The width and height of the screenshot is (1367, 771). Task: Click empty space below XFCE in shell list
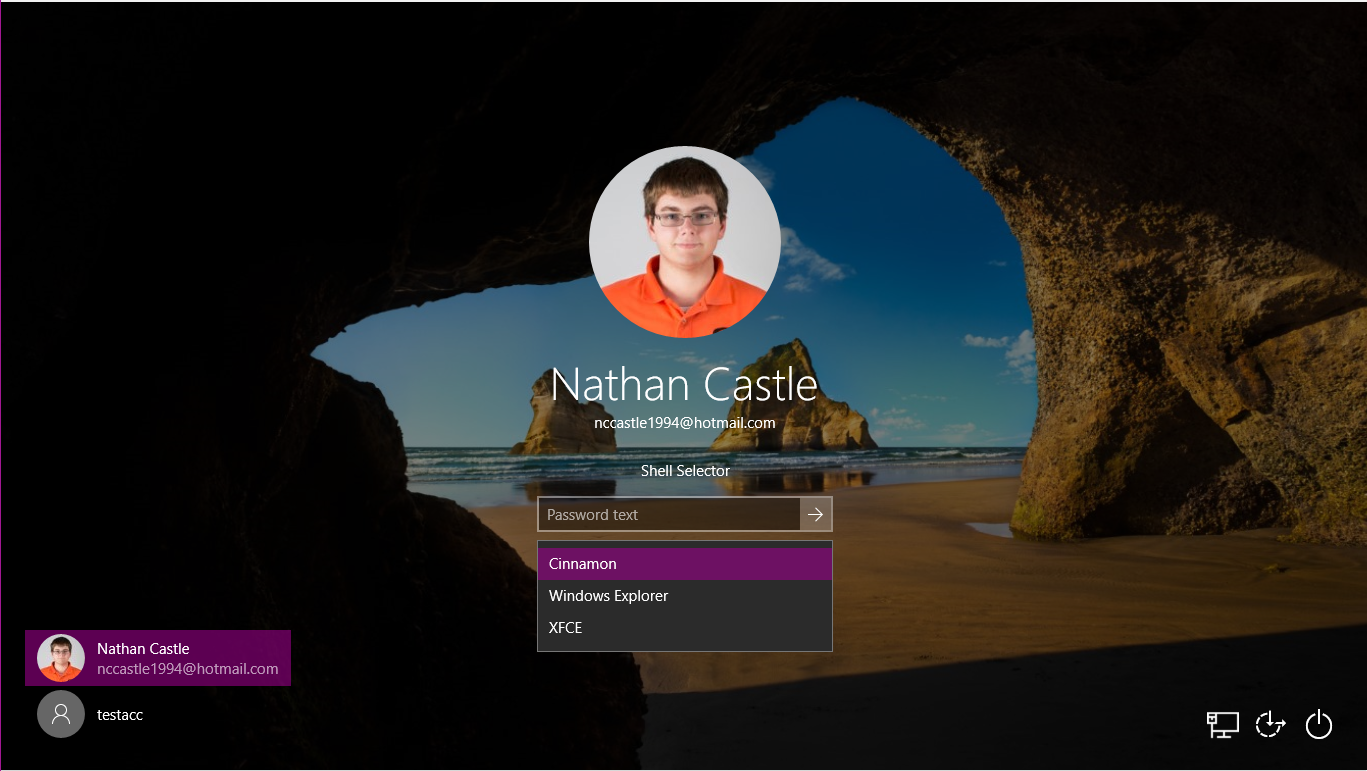684,646
